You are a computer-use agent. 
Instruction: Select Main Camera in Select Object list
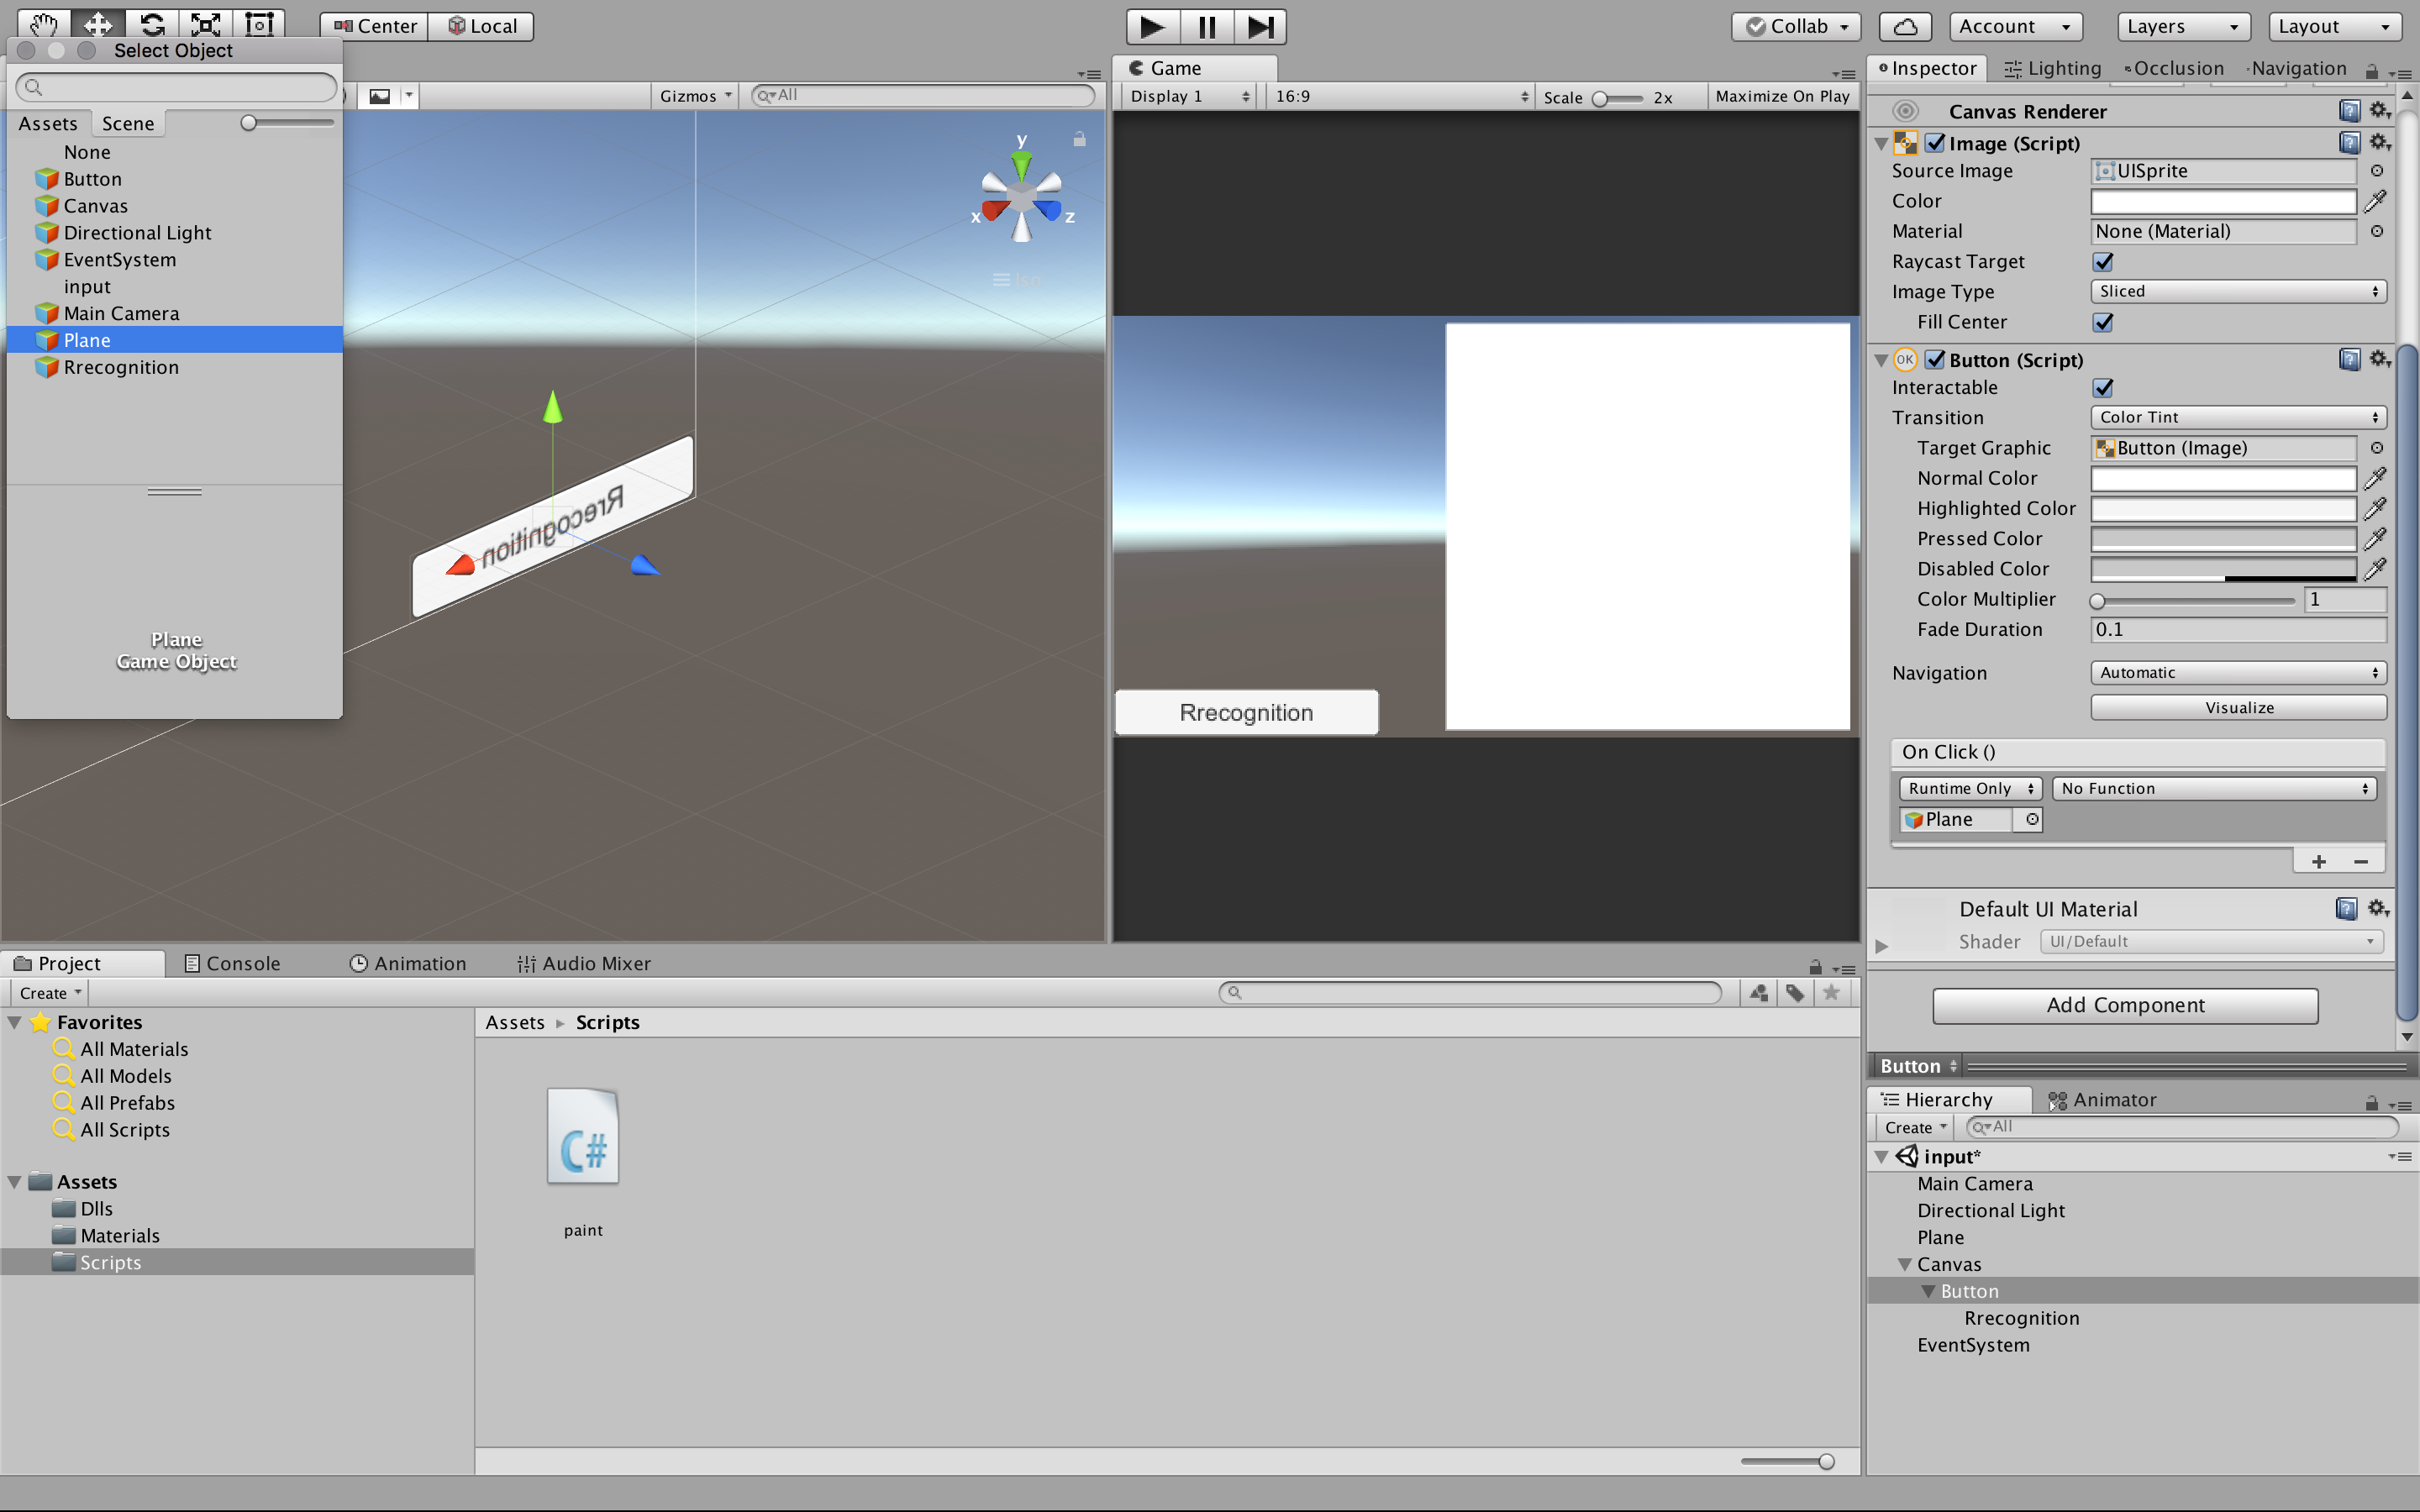121,313
